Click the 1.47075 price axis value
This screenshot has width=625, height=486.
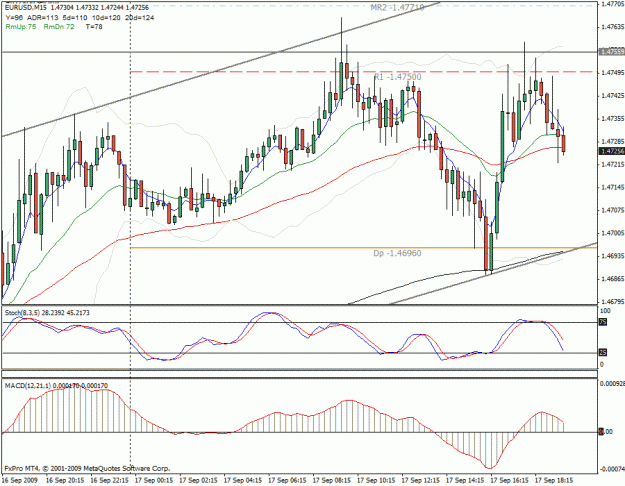pos(613,210)
